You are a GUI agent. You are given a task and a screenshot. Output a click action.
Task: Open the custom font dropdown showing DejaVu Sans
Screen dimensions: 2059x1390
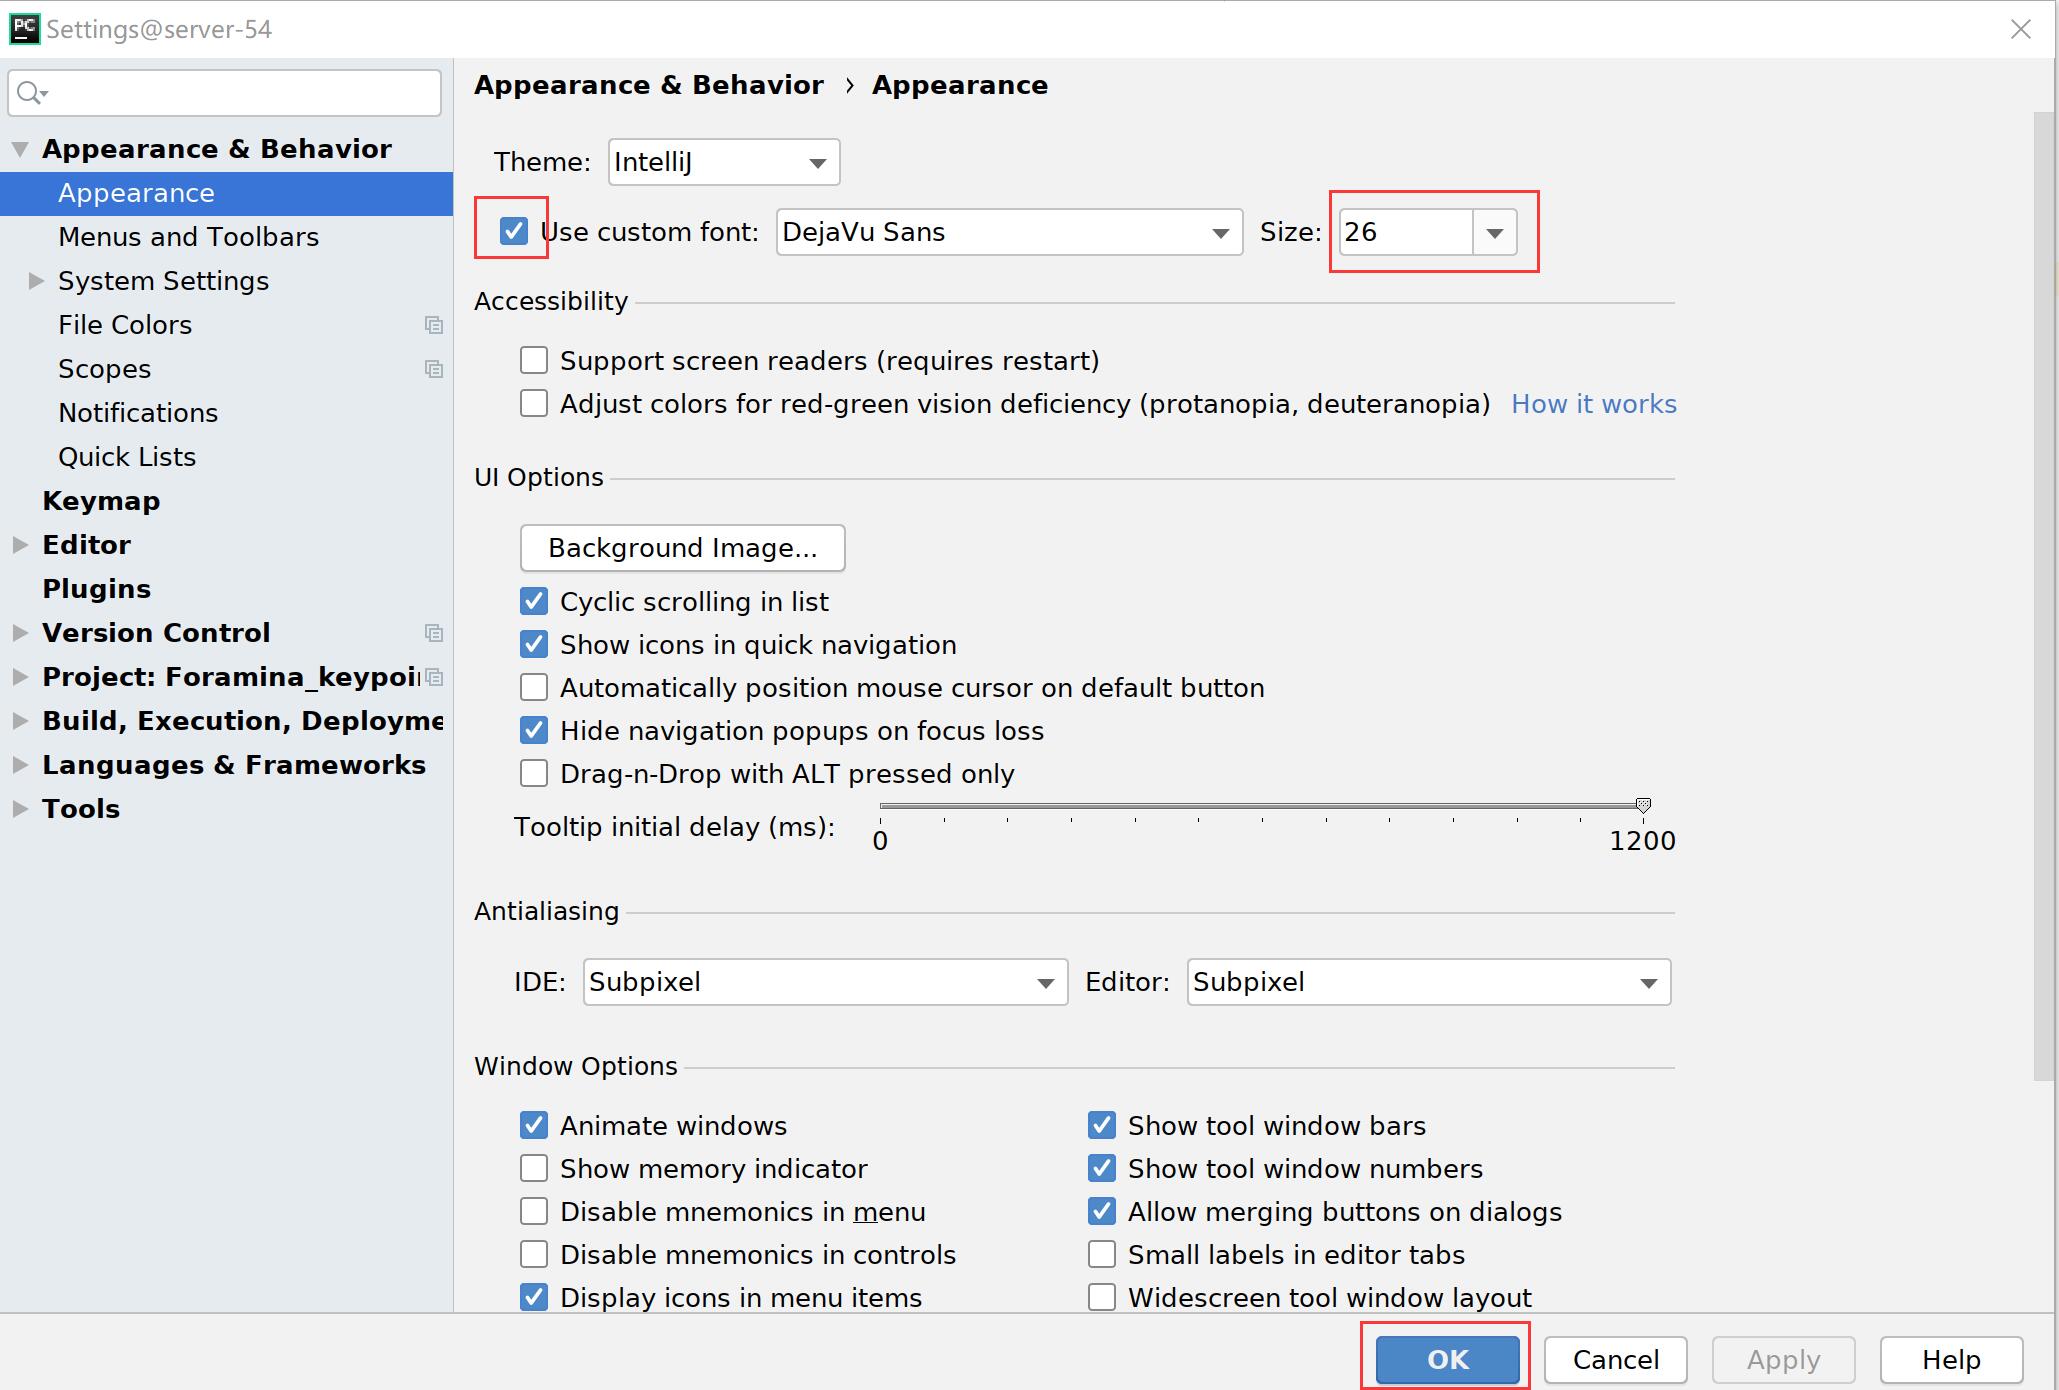tap(1219, 231)
